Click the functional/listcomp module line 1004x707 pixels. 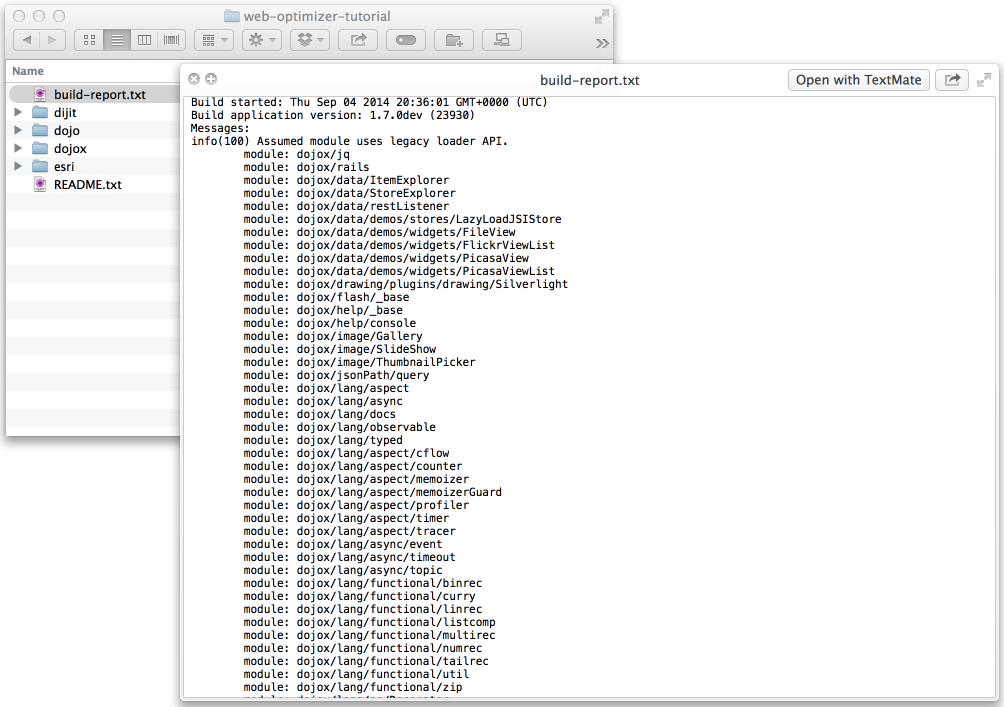[369, 622]
